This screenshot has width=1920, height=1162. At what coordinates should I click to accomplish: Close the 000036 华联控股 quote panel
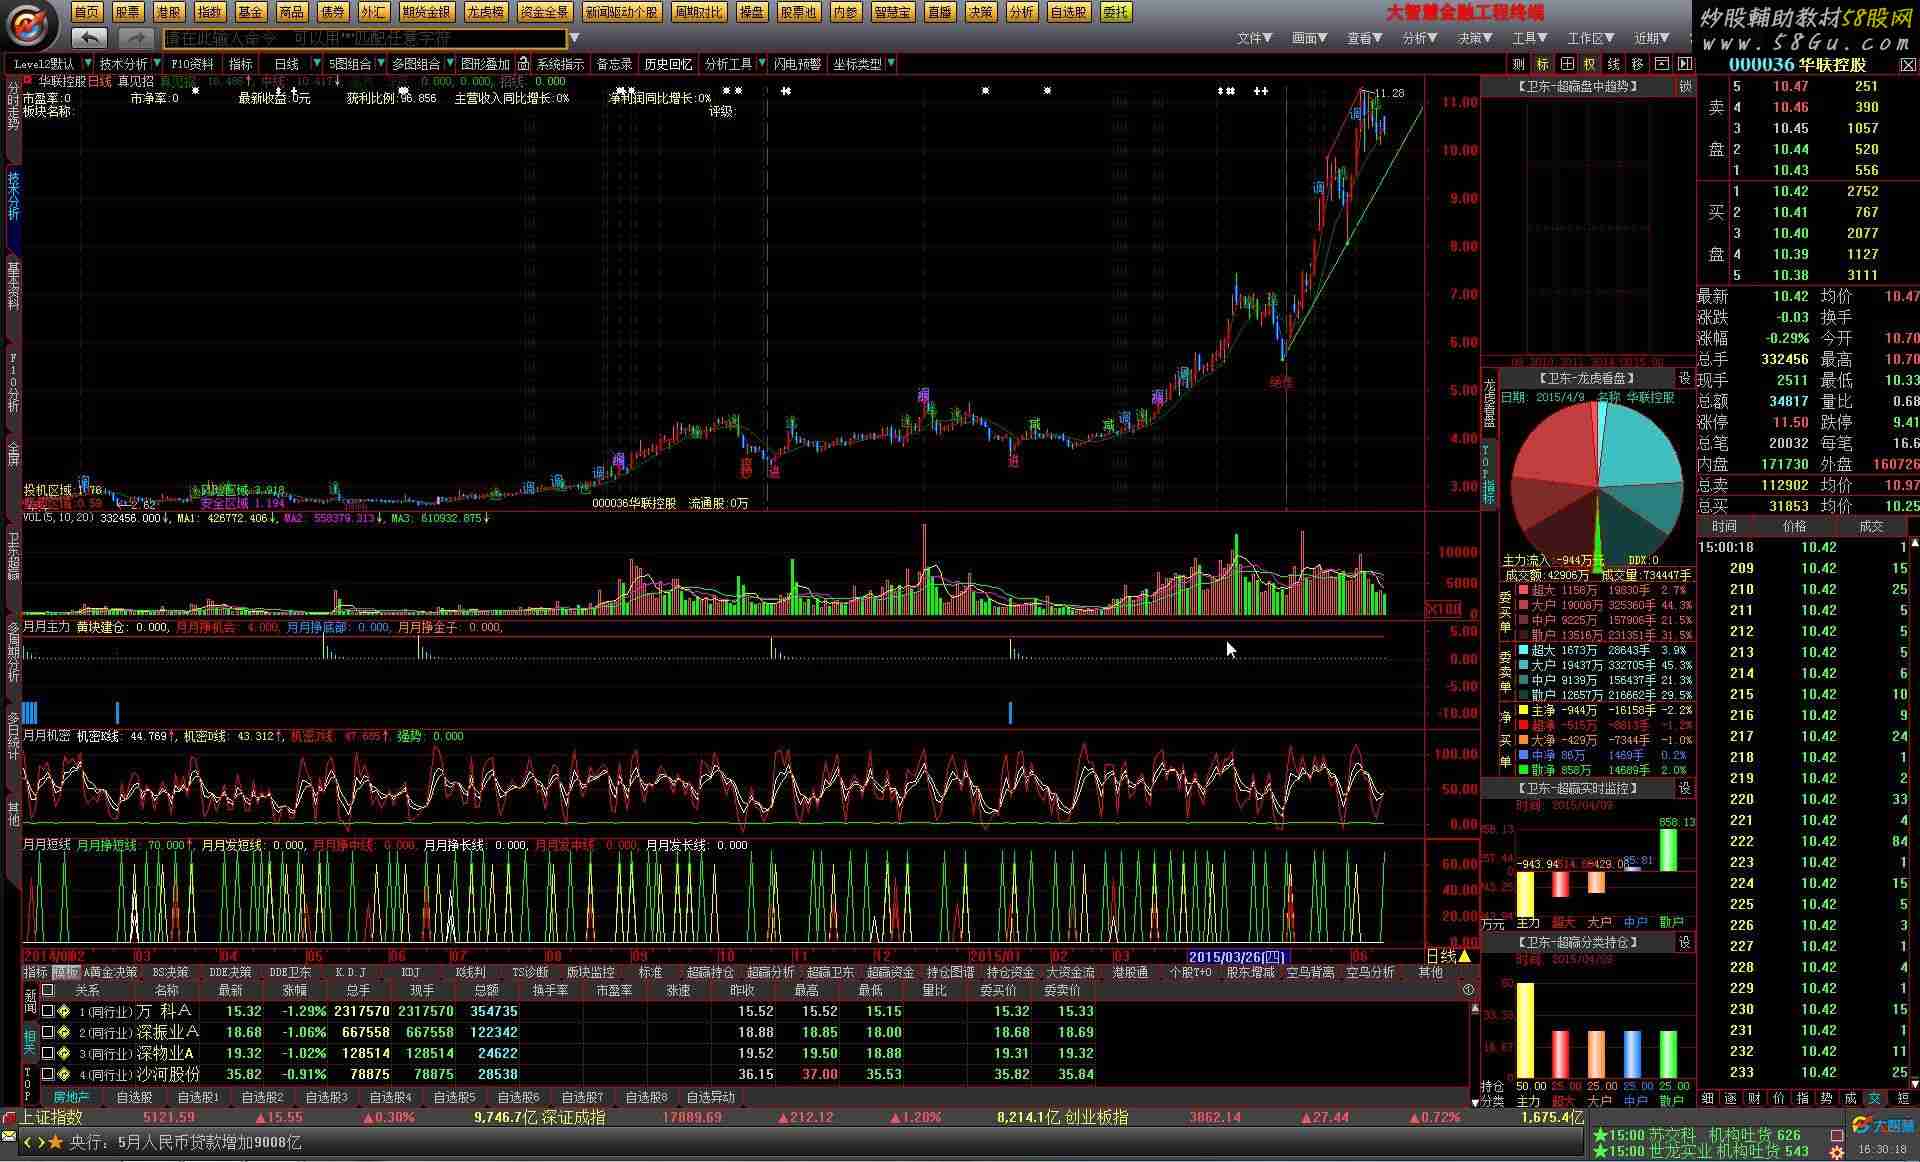[x=1906, y=65]
